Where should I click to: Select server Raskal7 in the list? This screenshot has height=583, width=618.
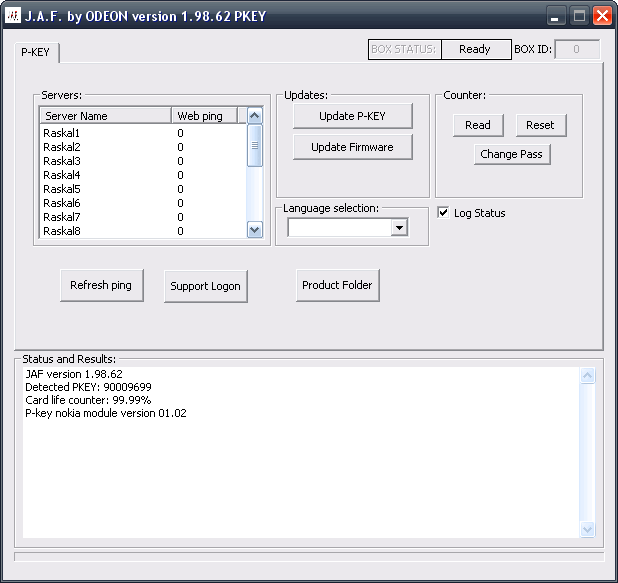coord(143,217)
